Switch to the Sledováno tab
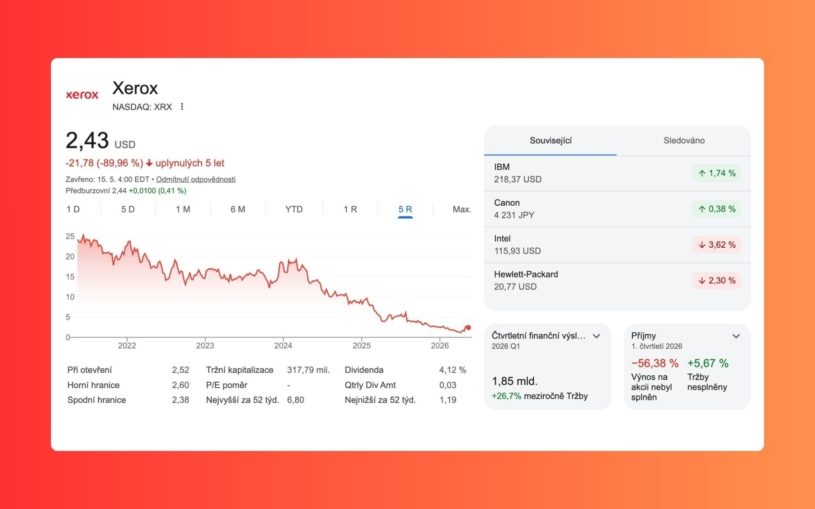The height and width of the screenshot is (509, 815). click(x=684, y=140)
